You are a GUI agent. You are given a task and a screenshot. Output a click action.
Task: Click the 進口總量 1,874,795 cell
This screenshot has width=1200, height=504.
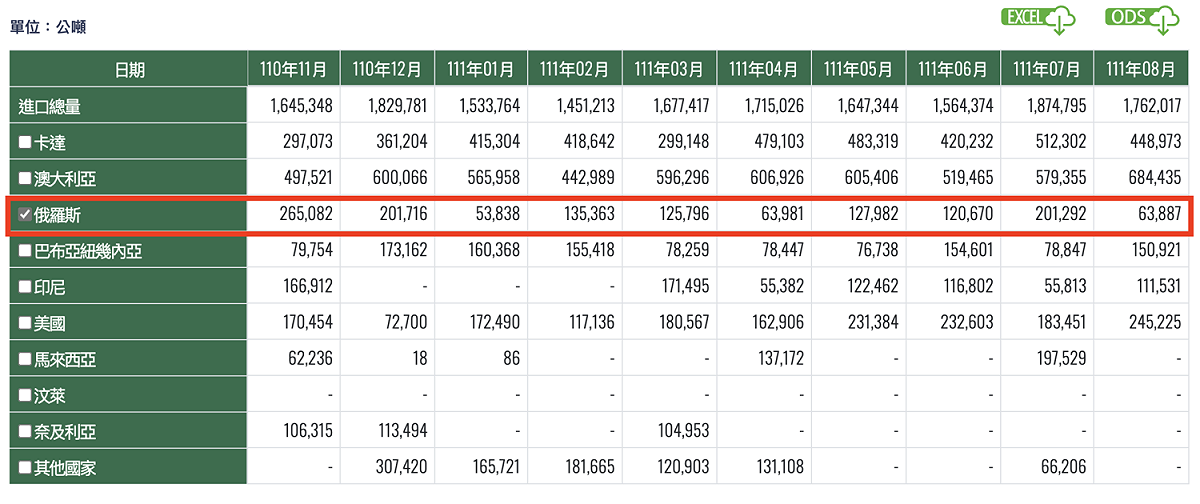1047,106
